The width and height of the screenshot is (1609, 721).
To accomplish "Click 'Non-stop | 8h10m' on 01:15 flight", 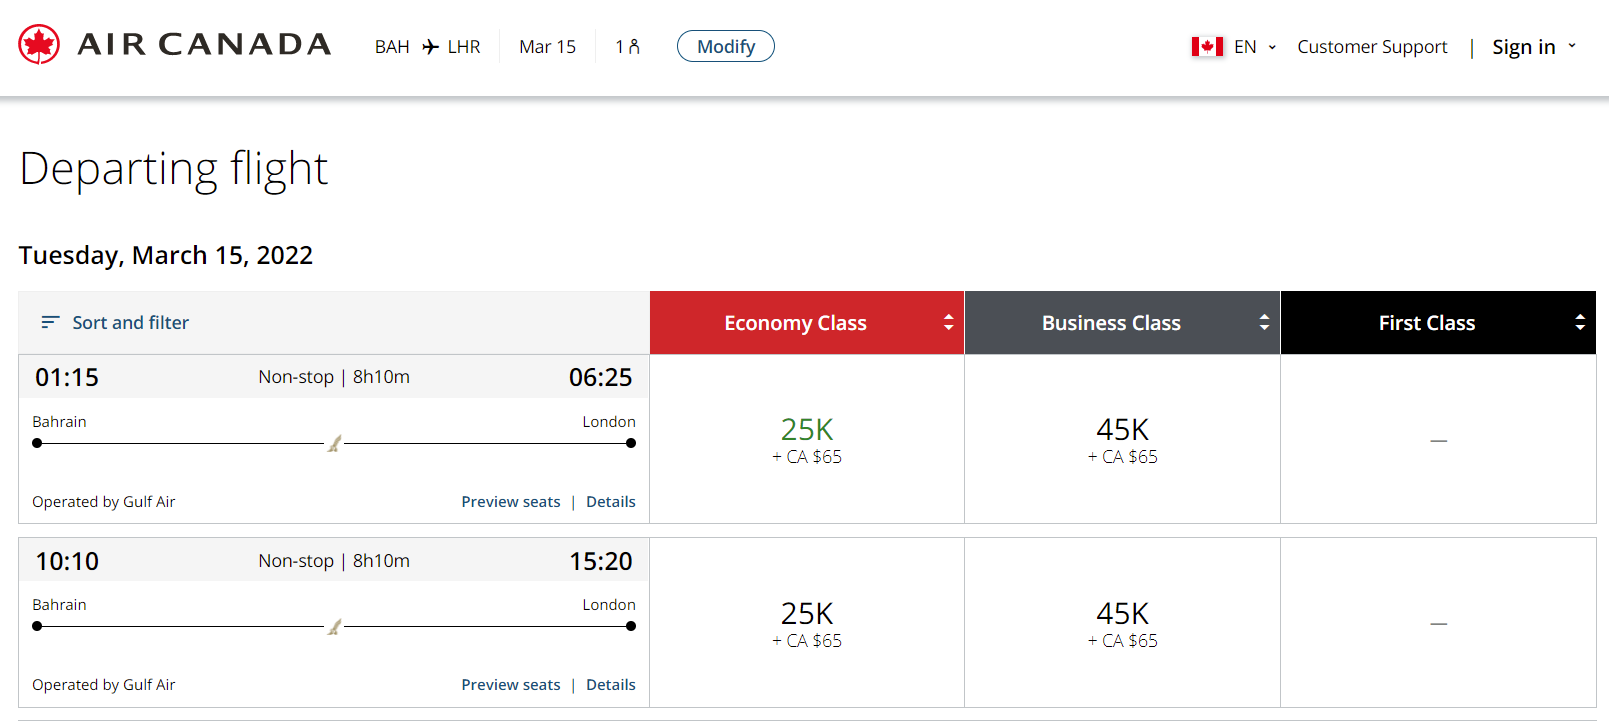I will tap(334, 377).
